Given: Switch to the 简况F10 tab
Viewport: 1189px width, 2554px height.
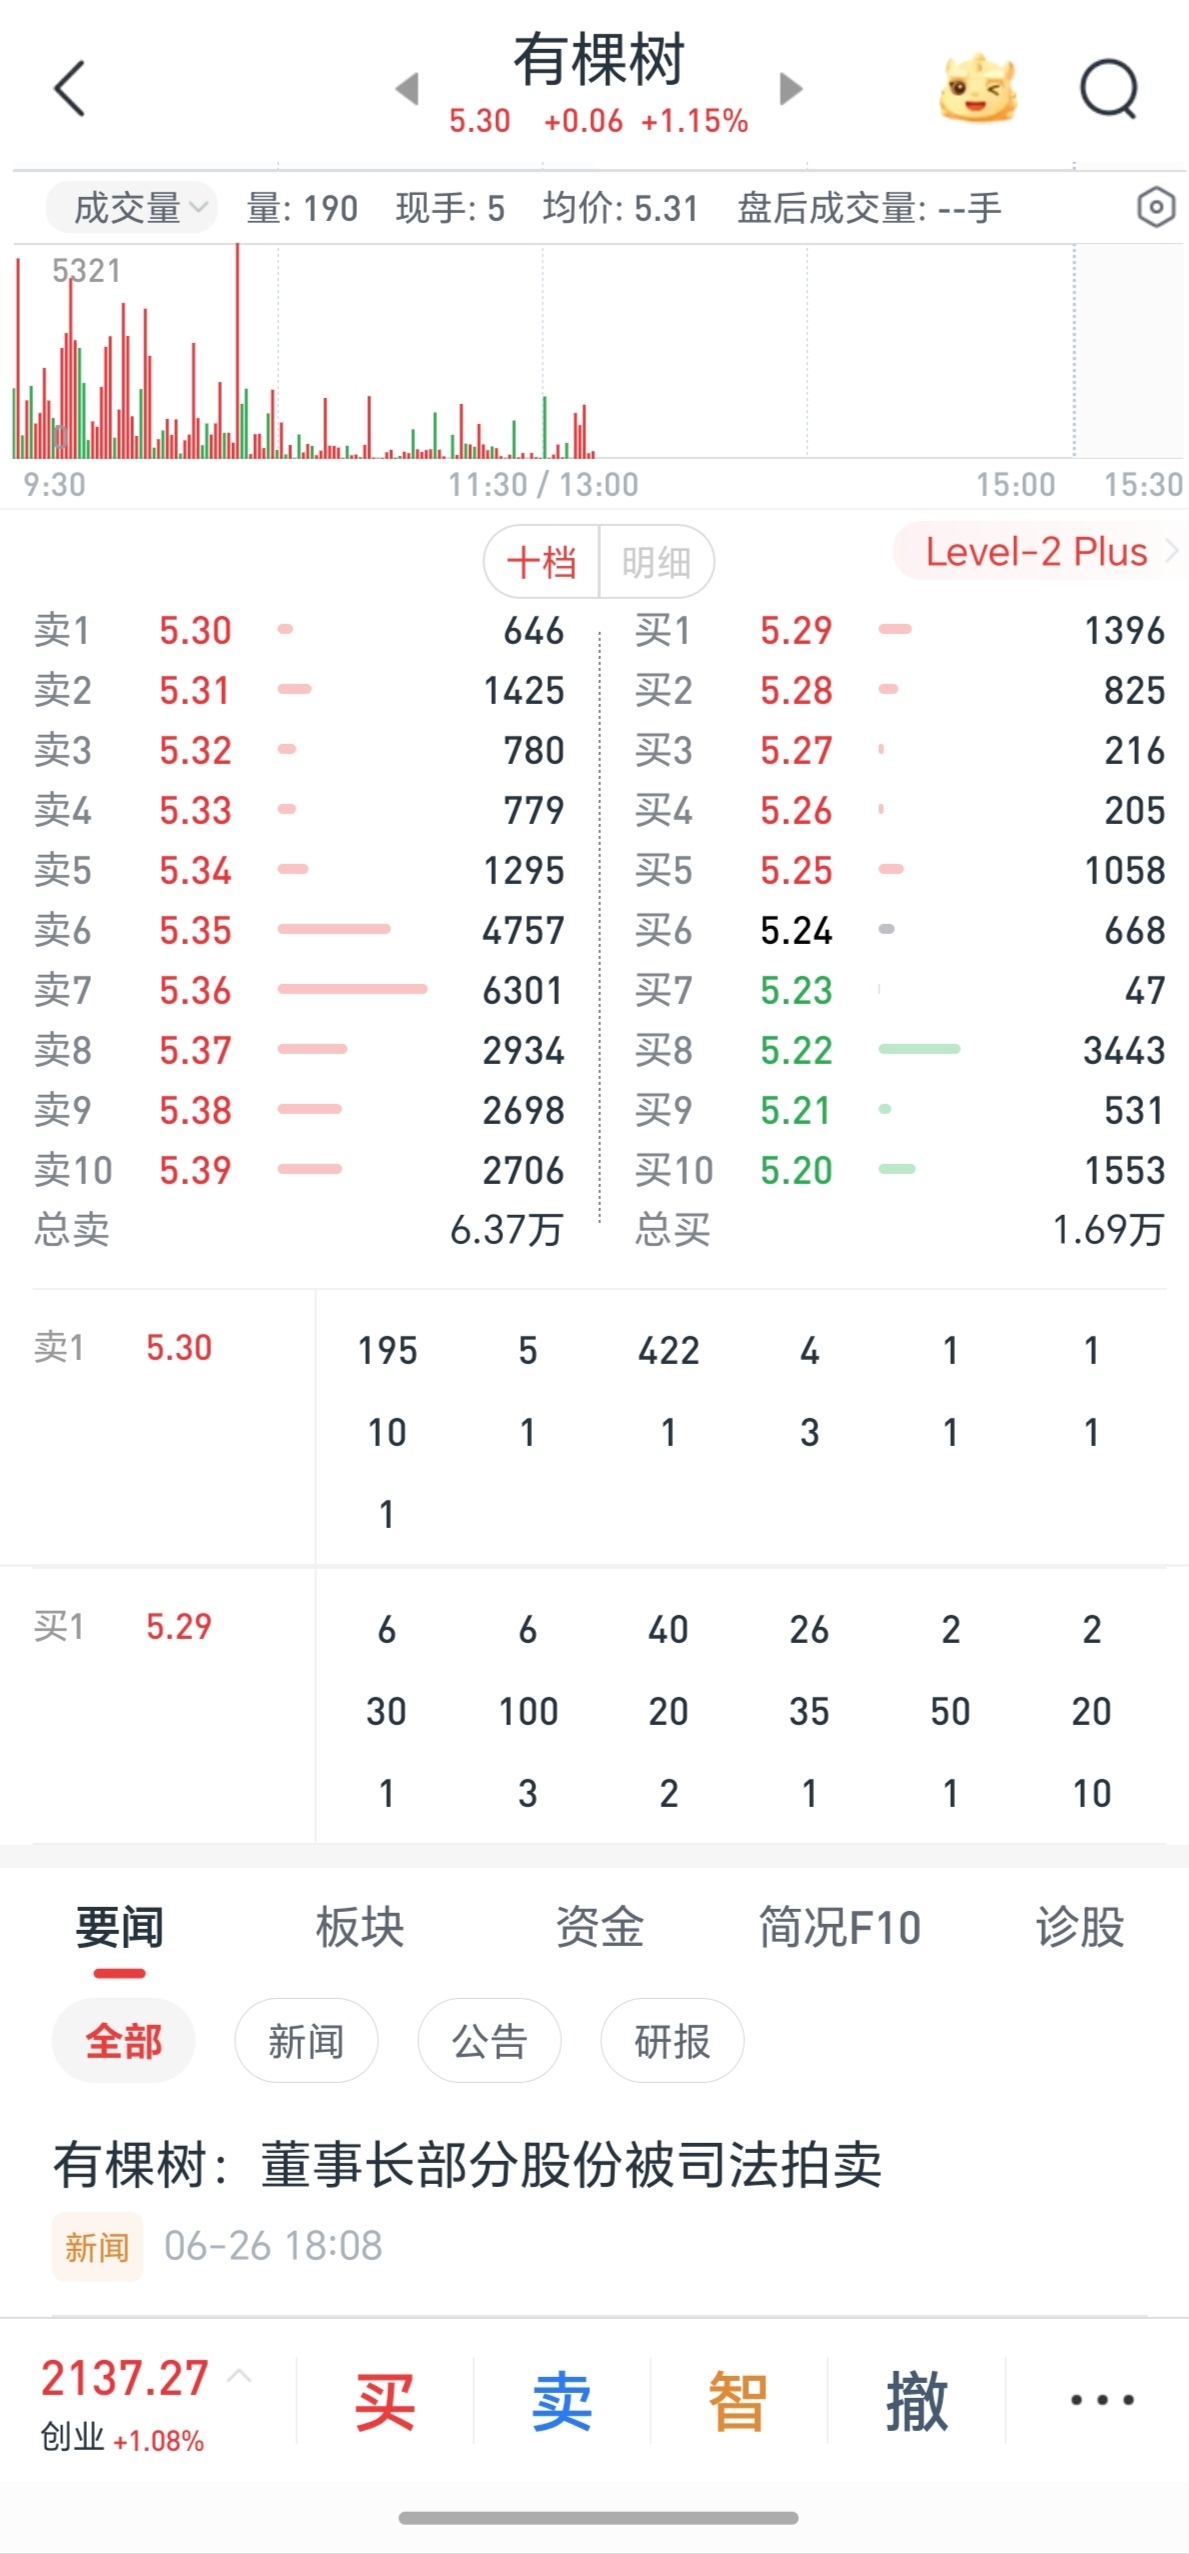Looking at the screenshot, I should pyautogui.click(x=839, y=1926).
